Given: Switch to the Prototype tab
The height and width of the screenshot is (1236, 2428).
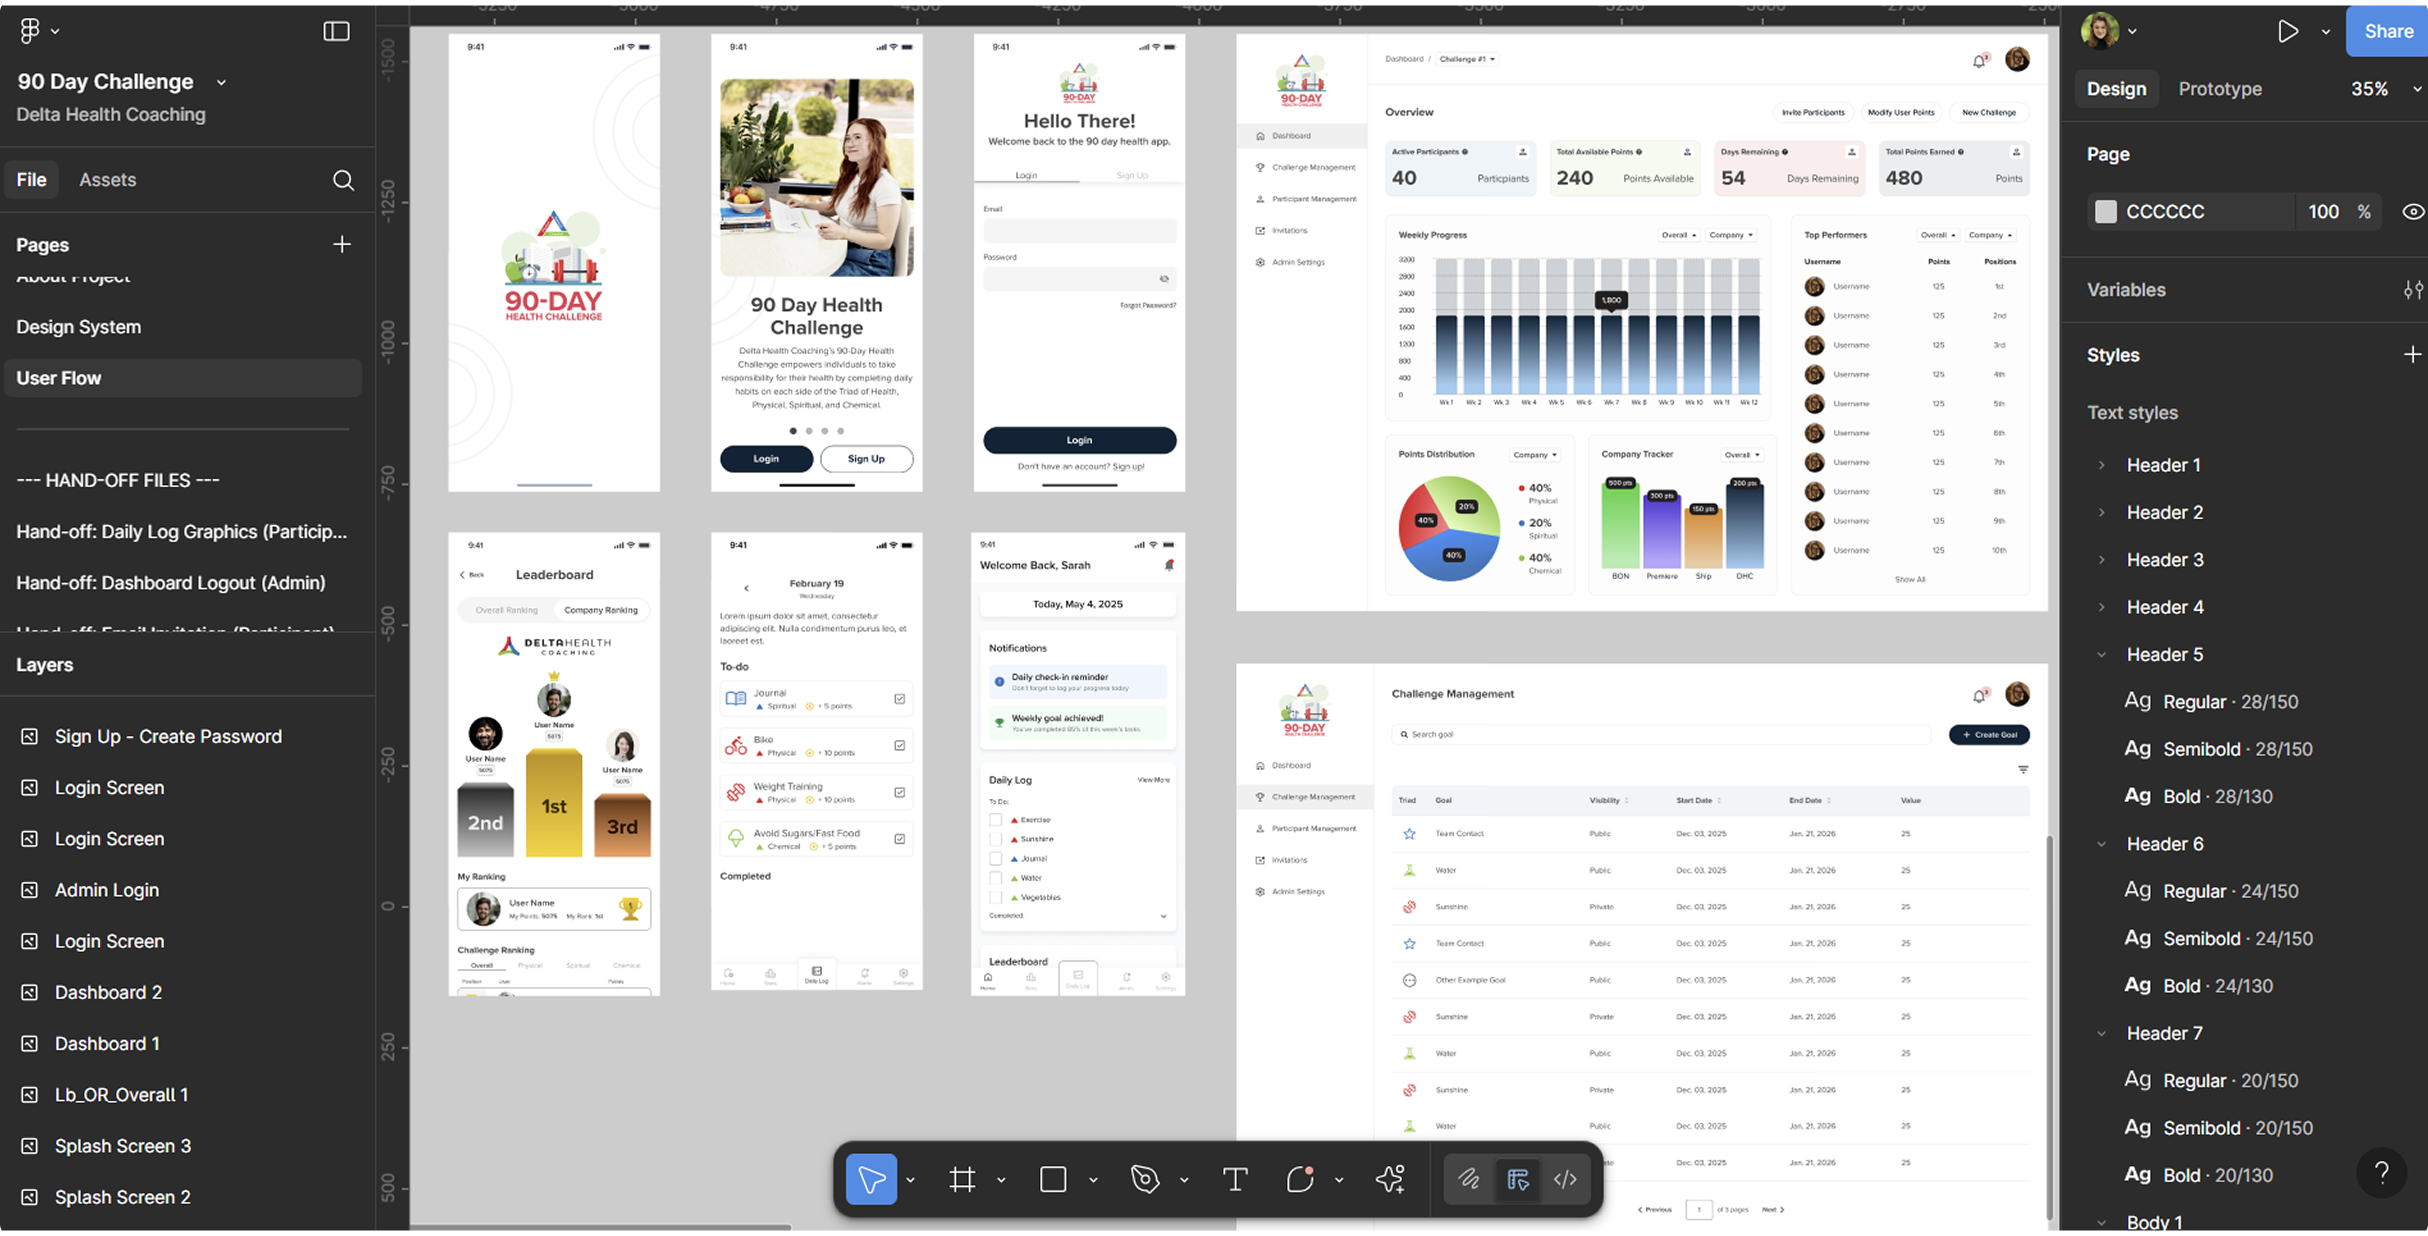Looking at the screenshot, I should (x=2219, y=89).
